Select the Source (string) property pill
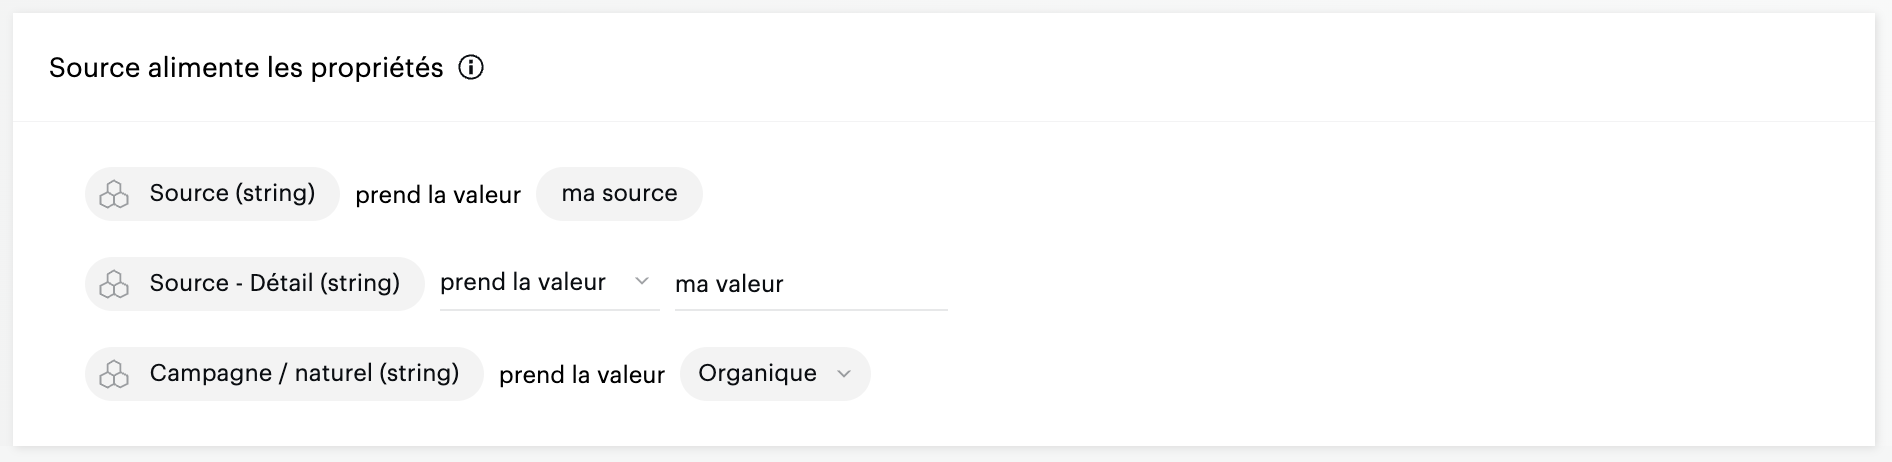This screenshot has width=1892, height=462. pos(232,194)
